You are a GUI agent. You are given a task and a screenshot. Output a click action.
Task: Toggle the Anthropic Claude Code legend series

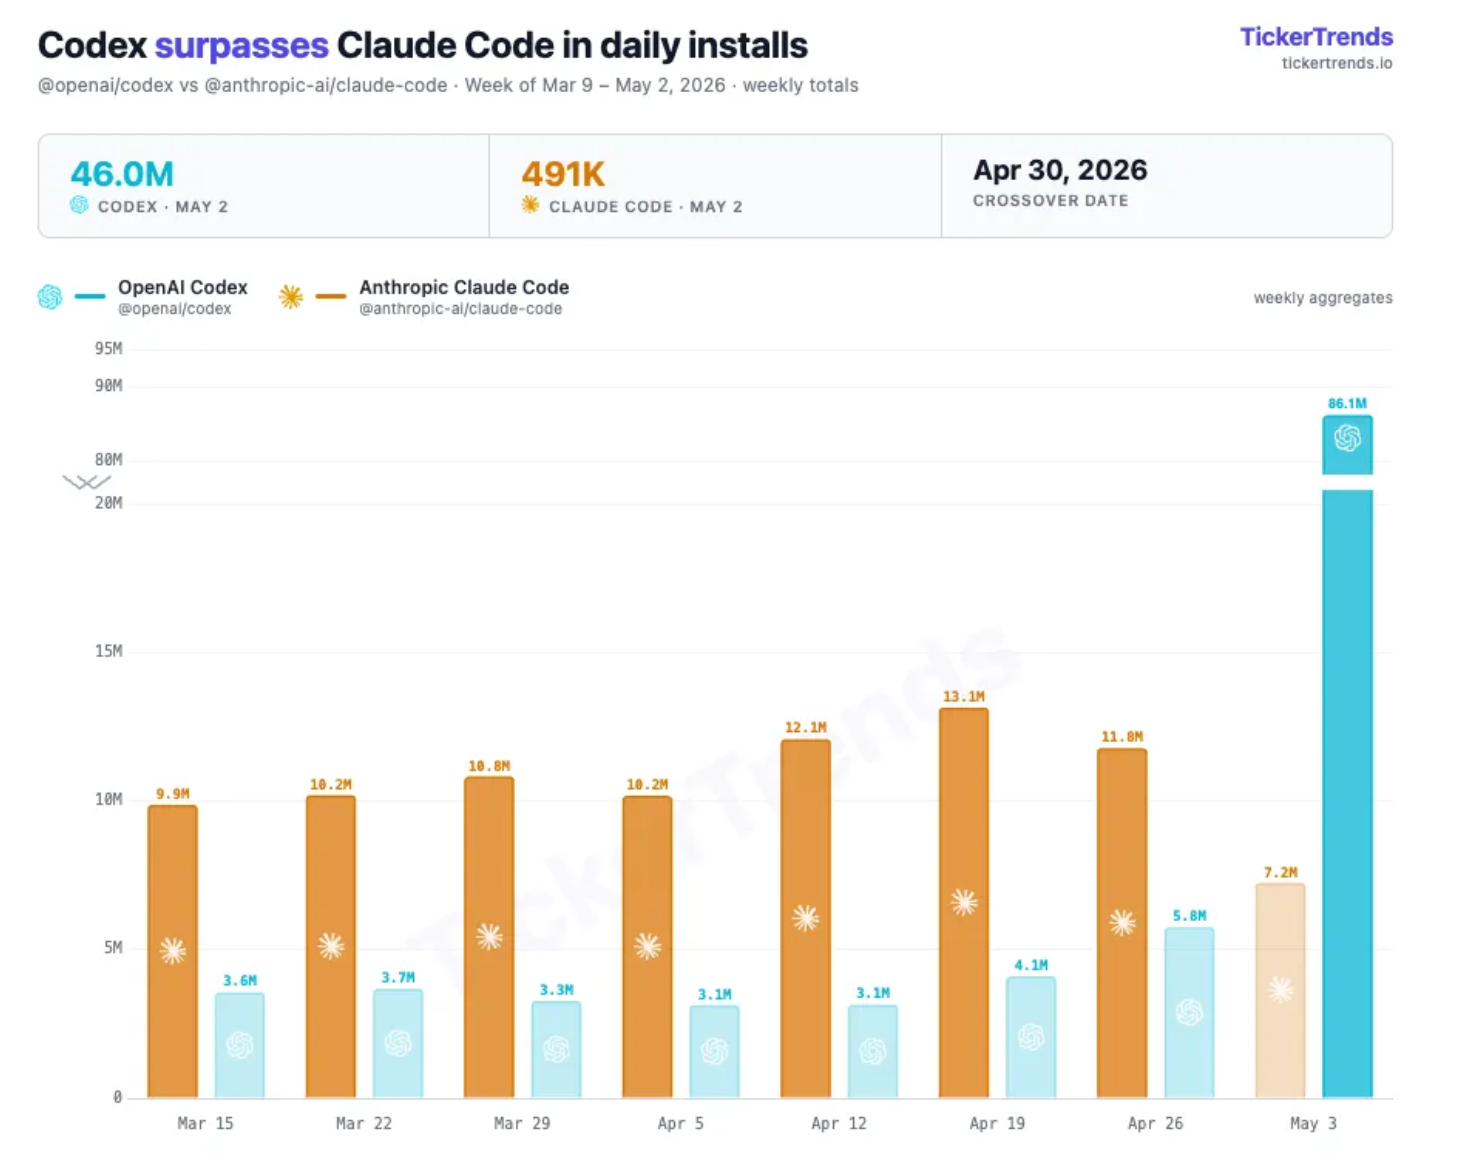[464, 296]
